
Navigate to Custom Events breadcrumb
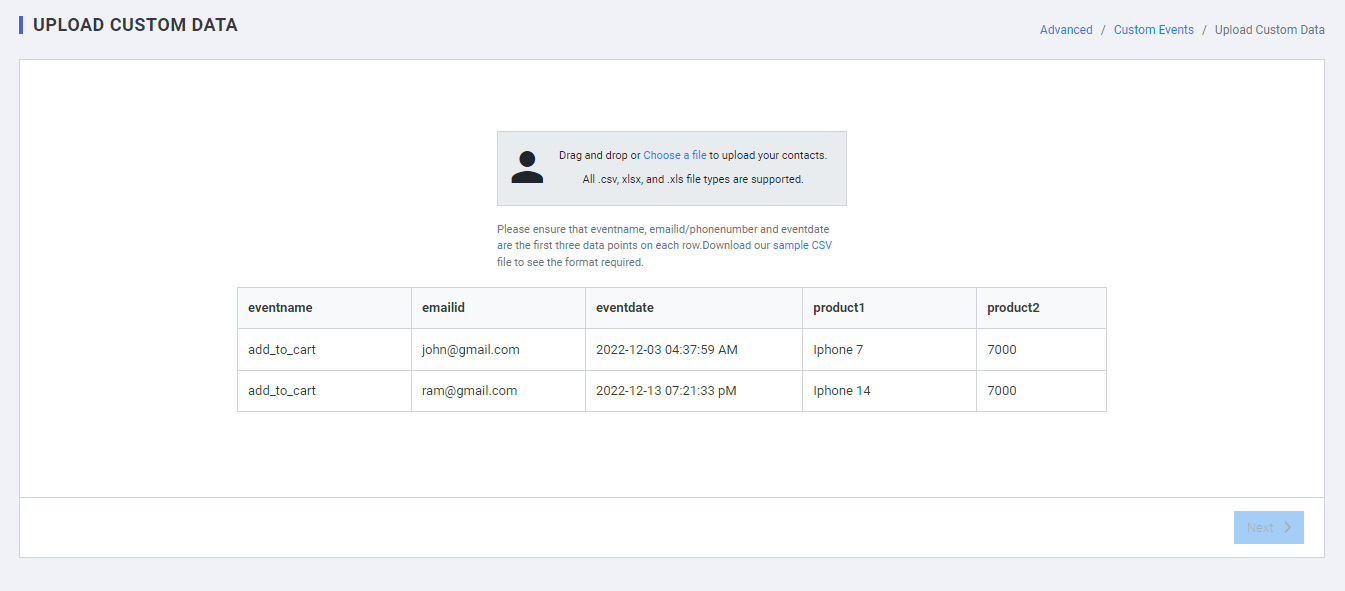(x=1153, y=30)
